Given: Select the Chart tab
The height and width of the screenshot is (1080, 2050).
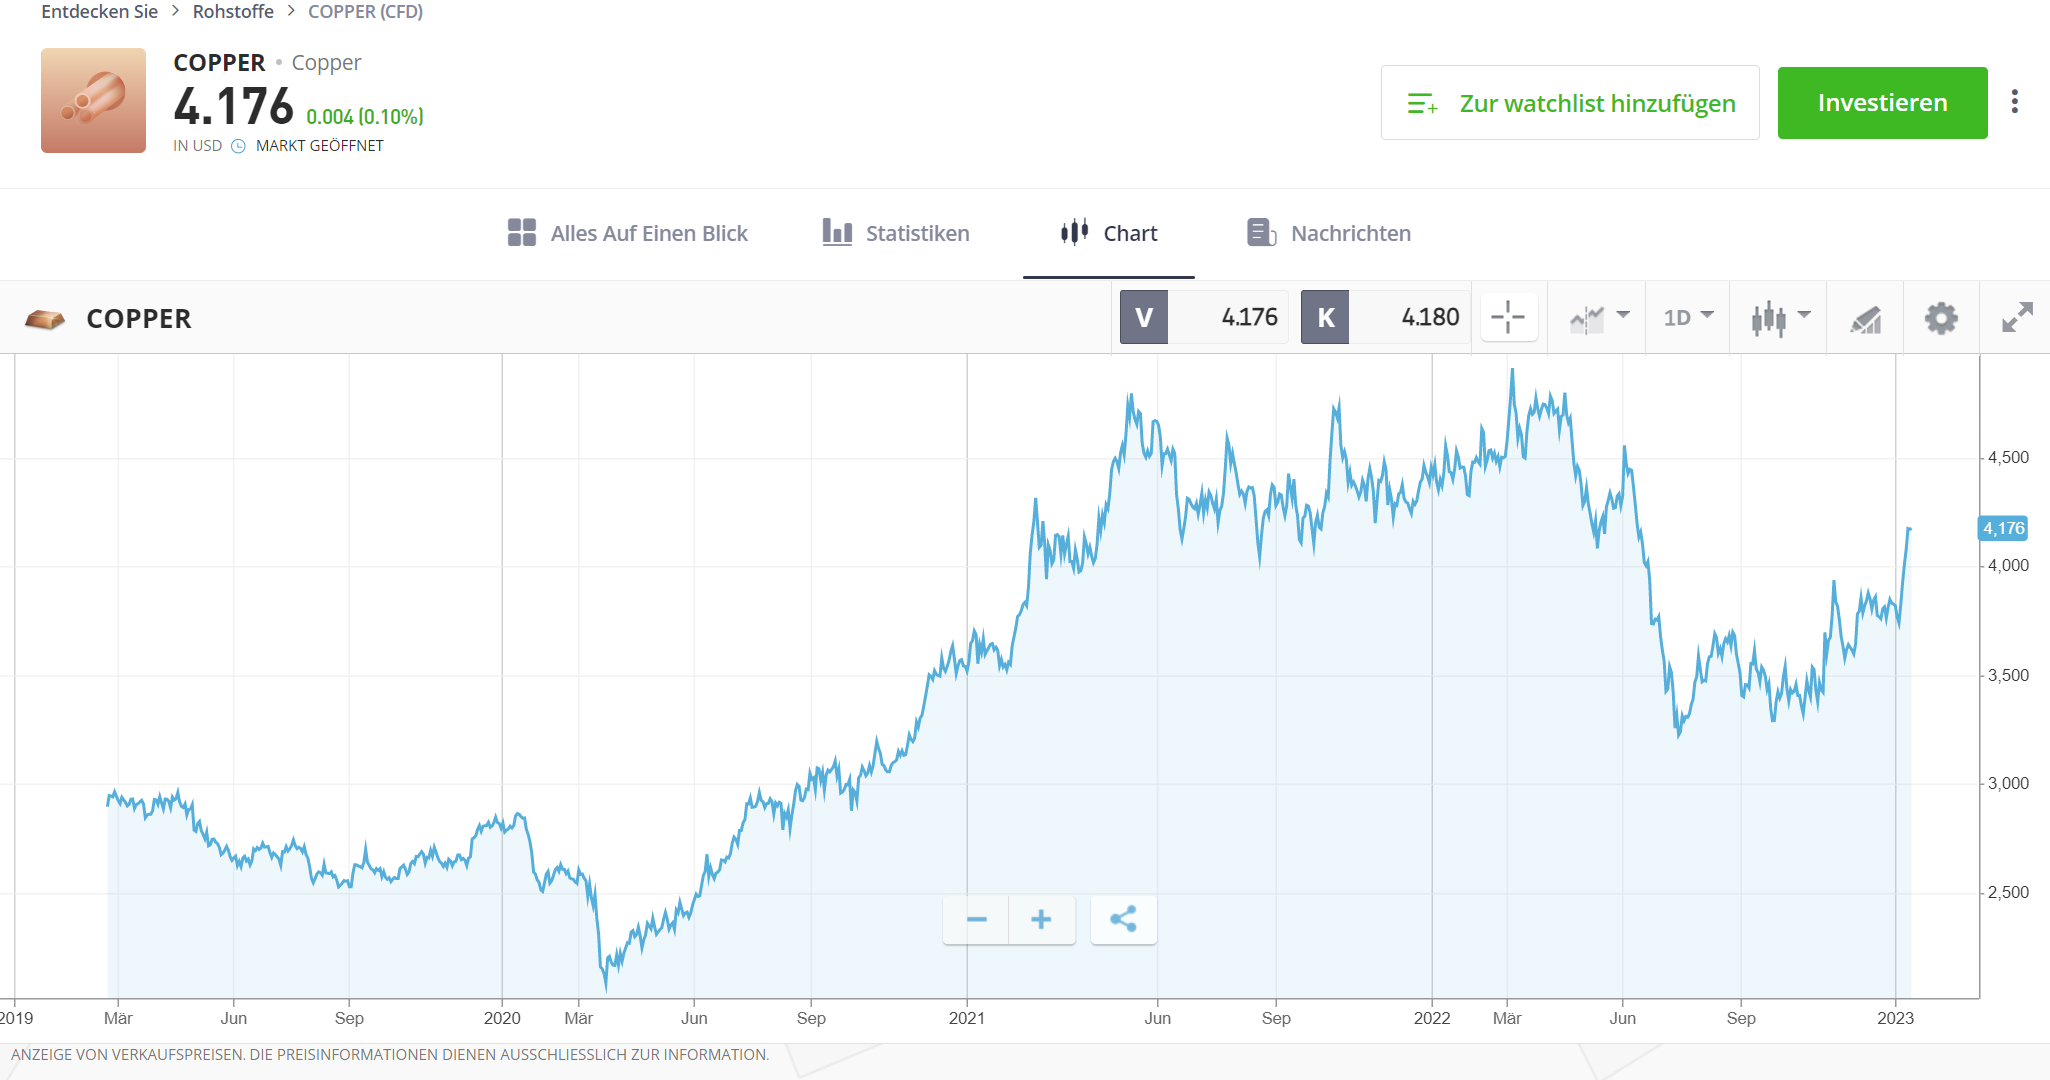Looking at the screenshot, I should tap(1108, 233).
